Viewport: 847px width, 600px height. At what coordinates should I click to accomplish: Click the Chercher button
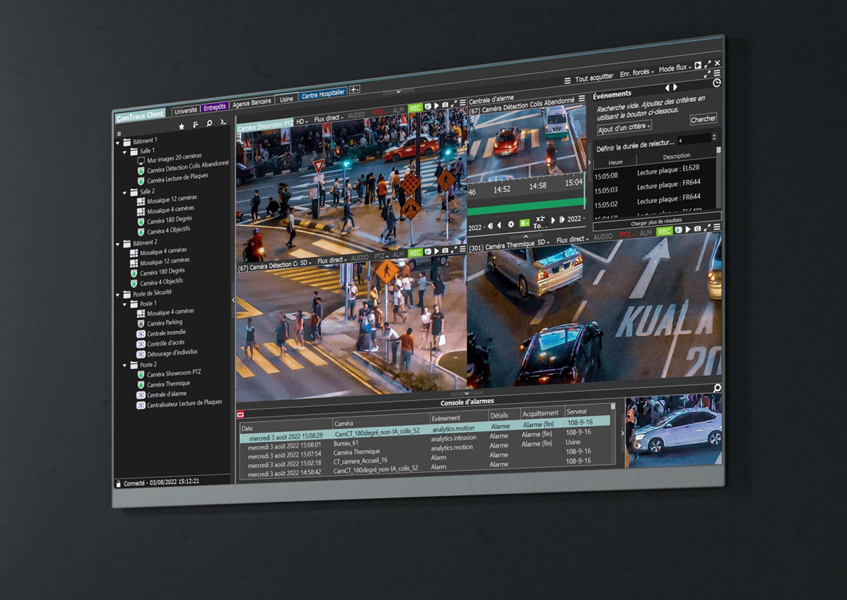pos(703,118)
